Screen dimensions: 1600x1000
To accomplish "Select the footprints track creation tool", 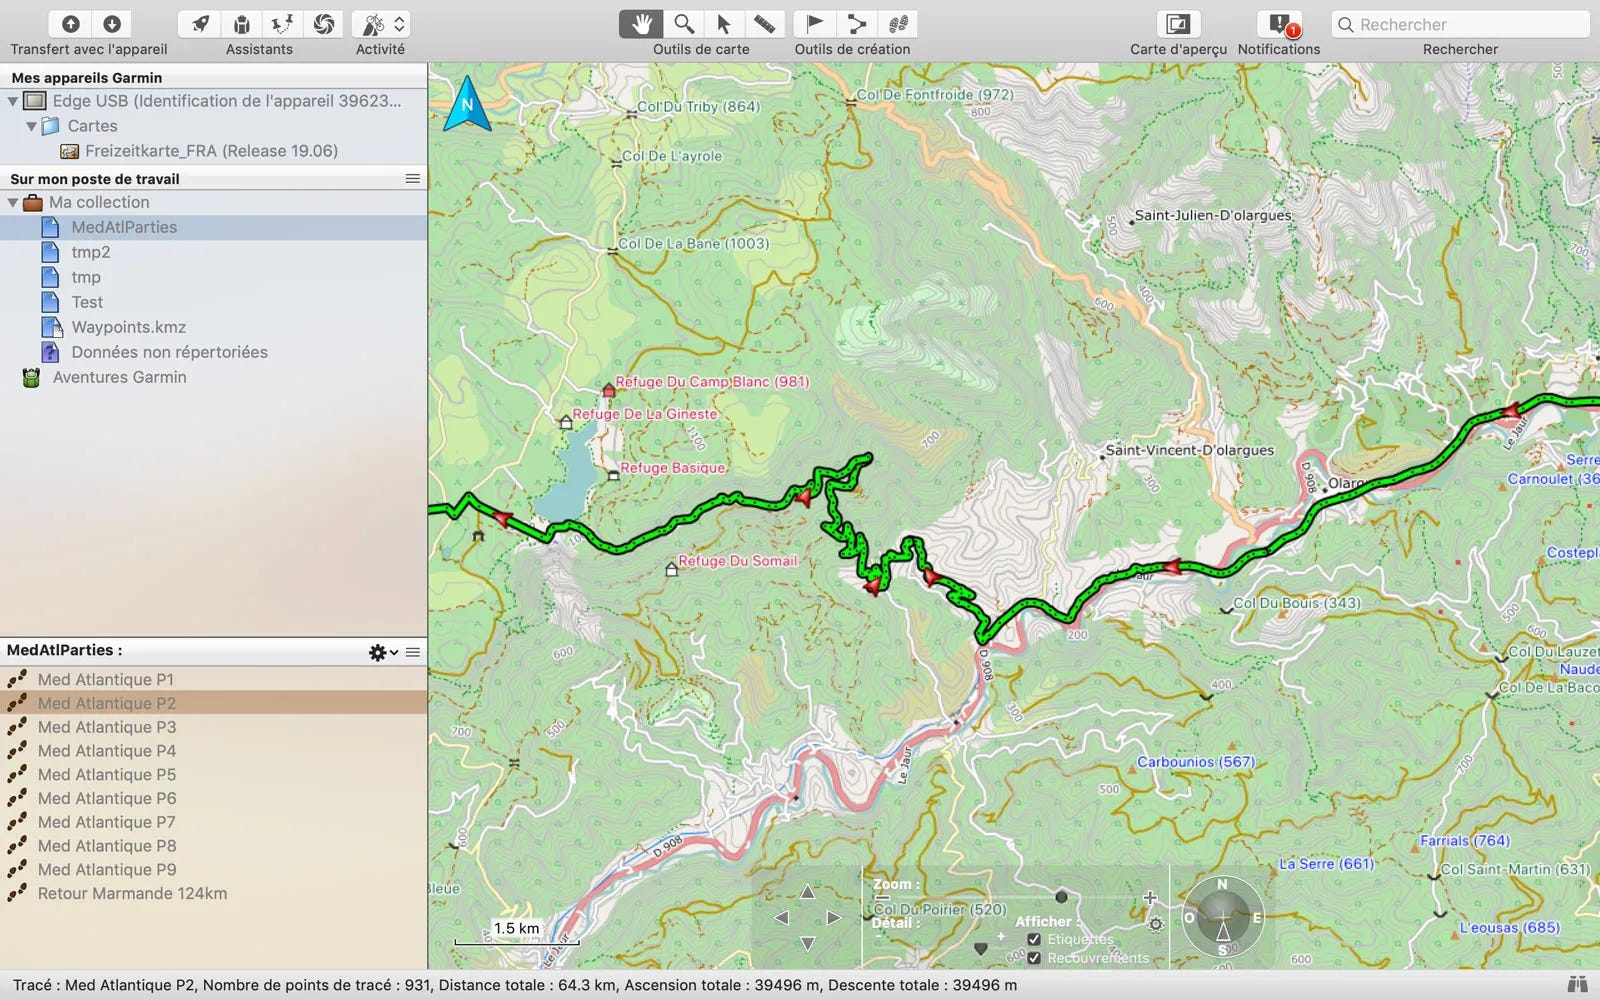I will (x=897, y=24).
